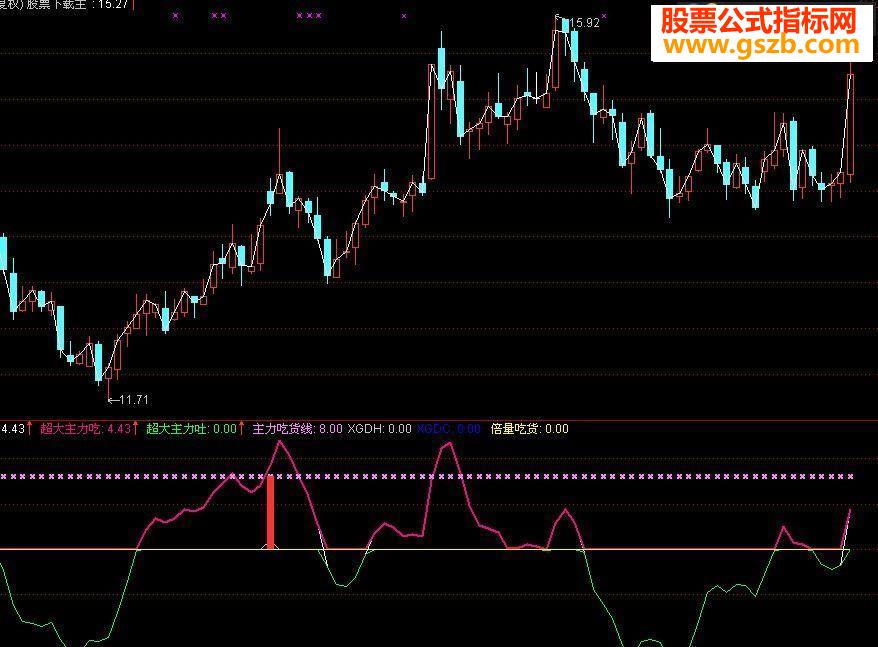Click the blue XGDC: 0.00 label
Viewport: 878px width, 647px height.
coord(449,429)
